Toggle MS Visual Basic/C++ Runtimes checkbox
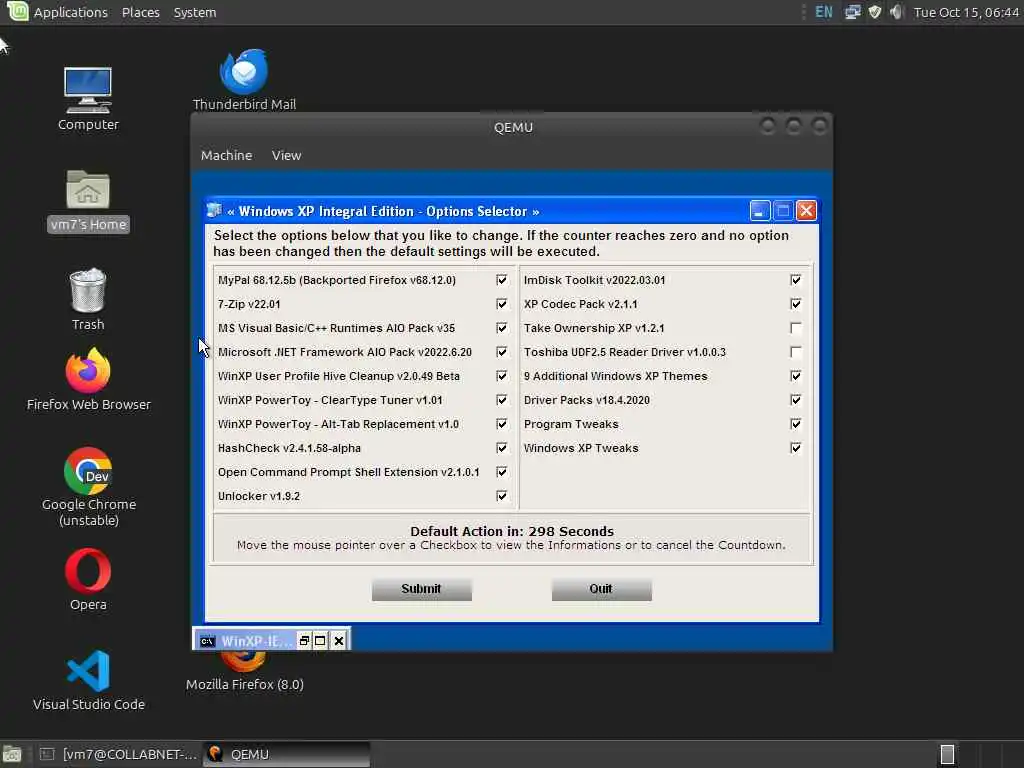Viewport: 1024px width, 768px height. tap(502, 328)
